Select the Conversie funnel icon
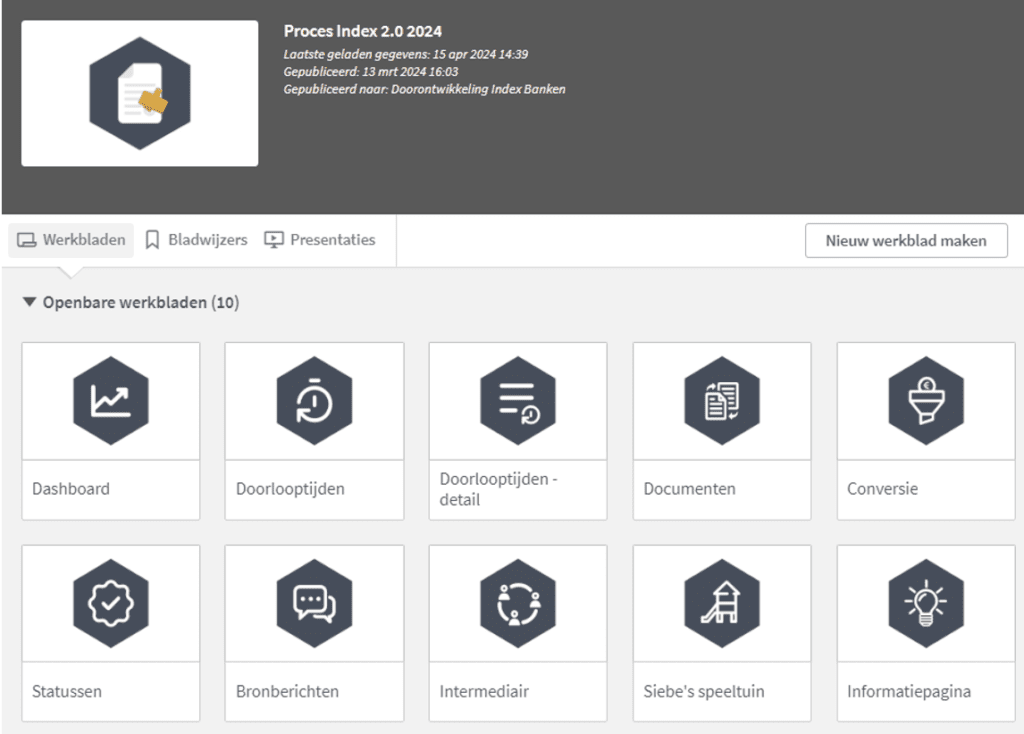This screenshot has width=1024, height=734. pyautogui.click(x=925, y=401)
